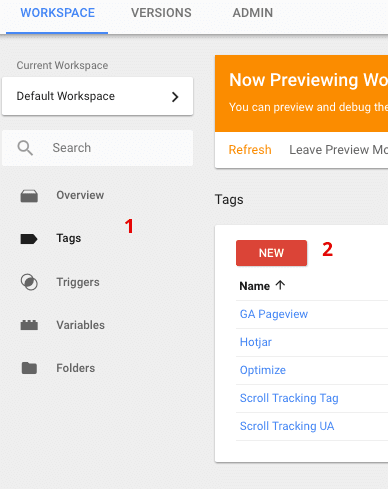Click the Triggers overlapping circles icon
Screen dimensions: 388x489
29,282
